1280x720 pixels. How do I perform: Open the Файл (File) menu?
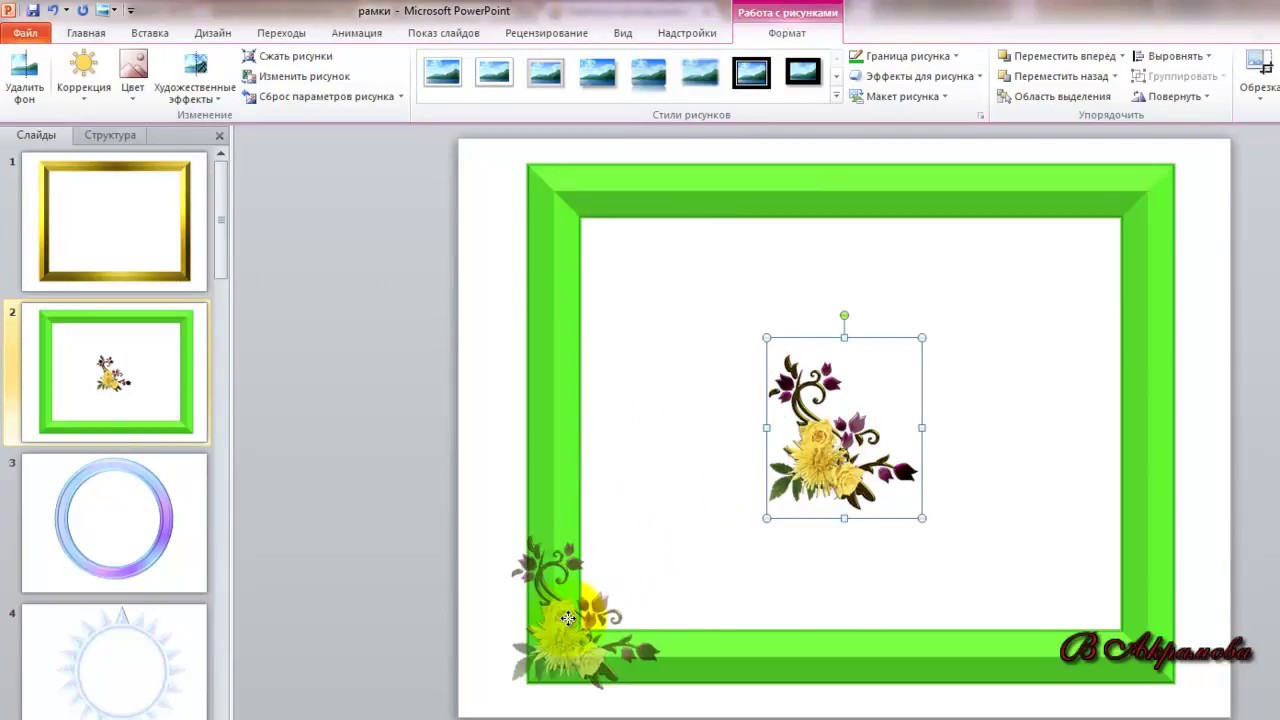click(x=25, y=33)
